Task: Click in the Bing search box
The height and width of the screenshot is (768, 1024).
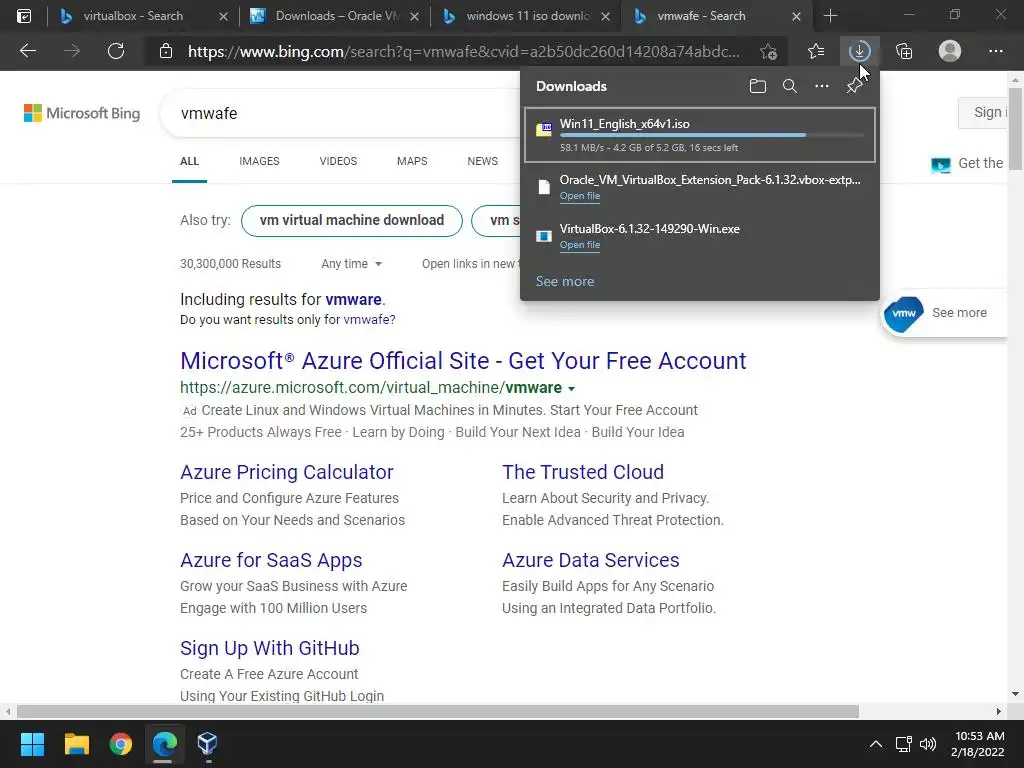Action: [x=340, y=114]
